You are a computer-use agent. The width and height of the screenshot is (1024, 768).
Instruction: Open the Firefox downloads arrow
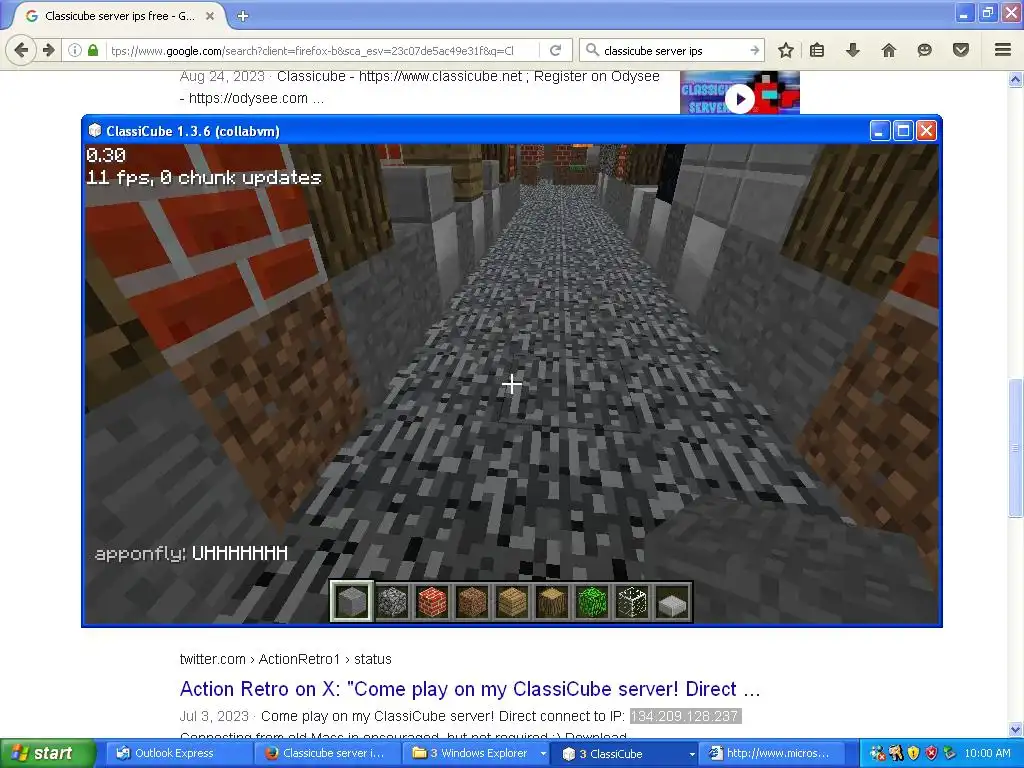(852, 50)
